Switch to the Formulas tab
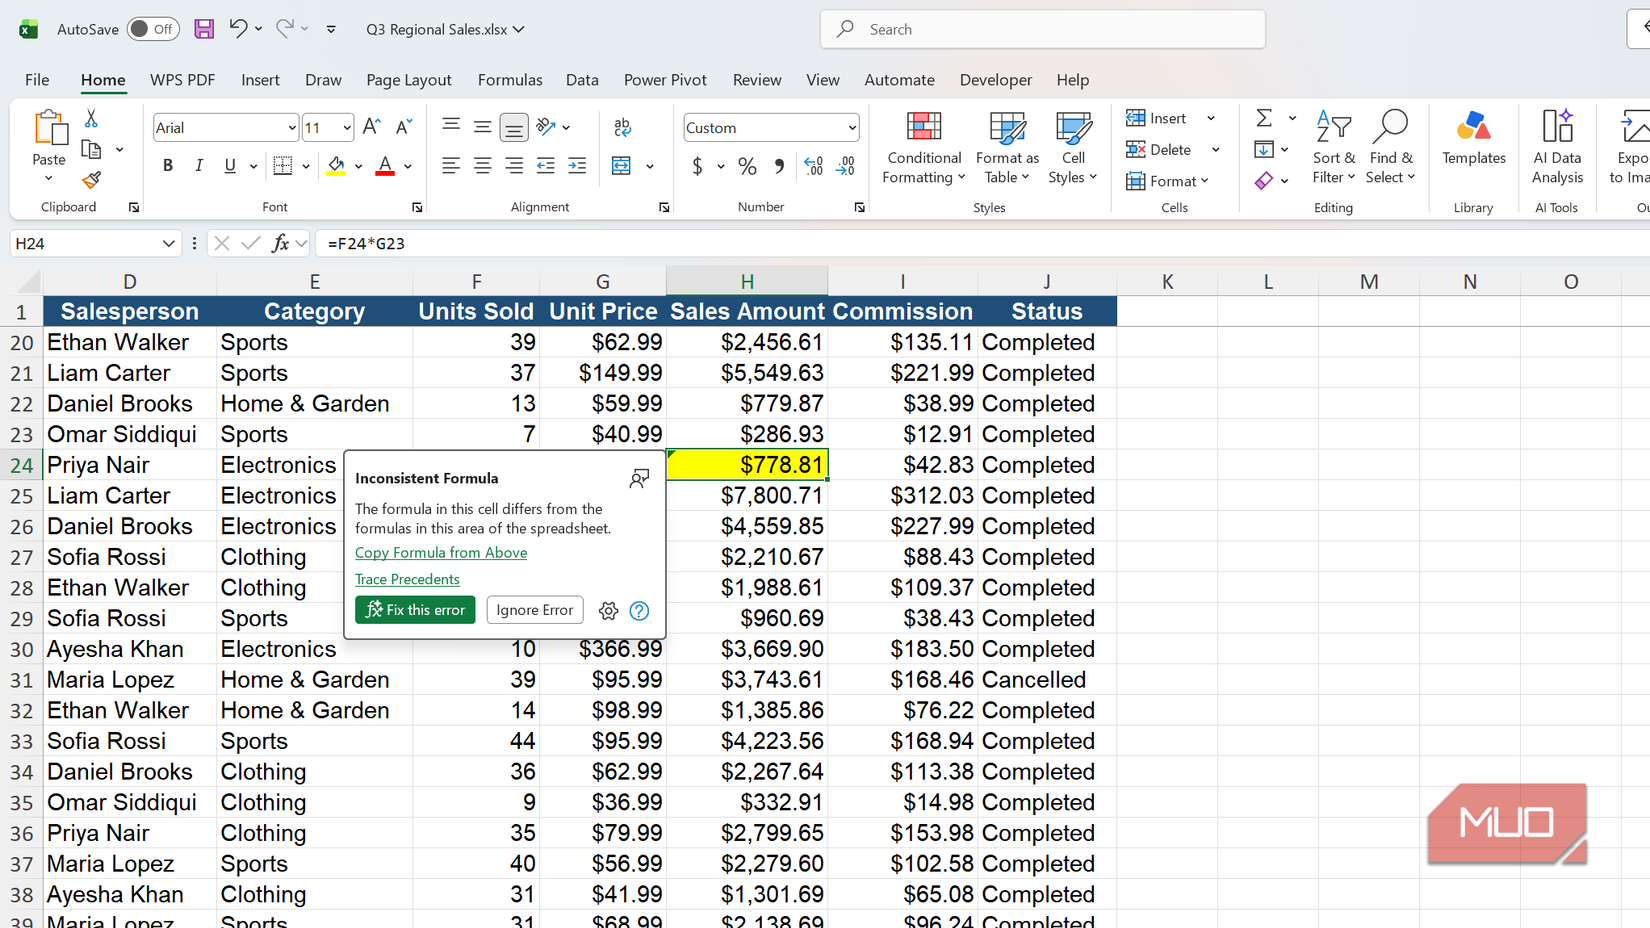 point(510,80)
